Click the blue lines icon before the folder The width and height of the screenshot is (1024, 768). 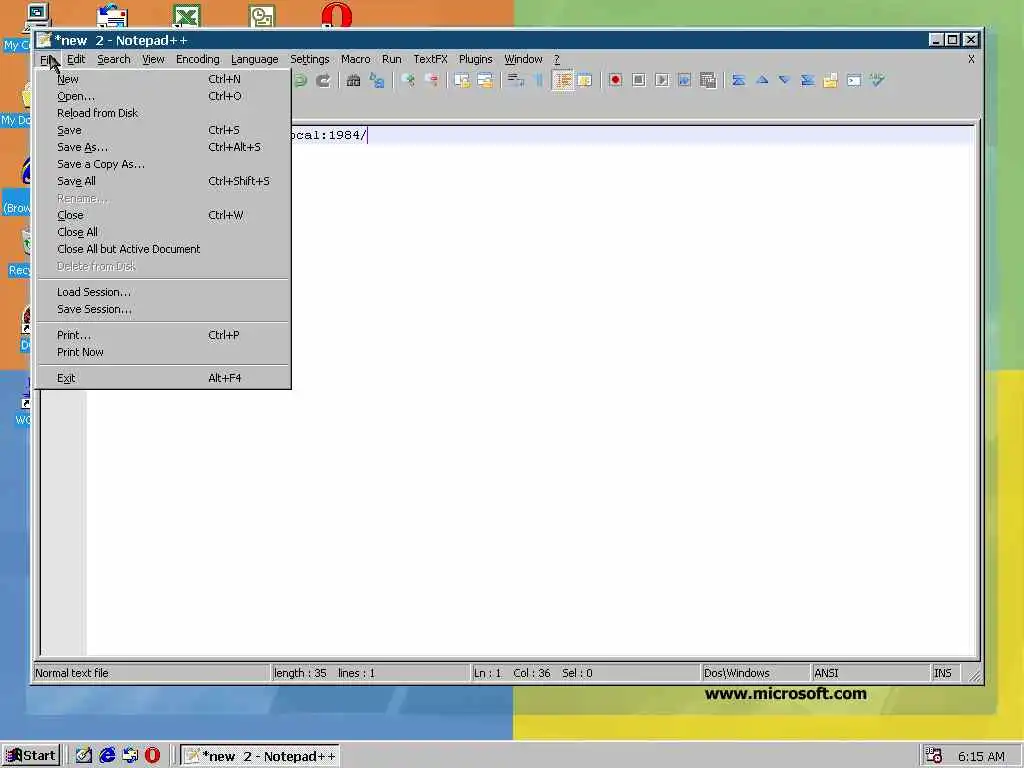pos(808,80)
